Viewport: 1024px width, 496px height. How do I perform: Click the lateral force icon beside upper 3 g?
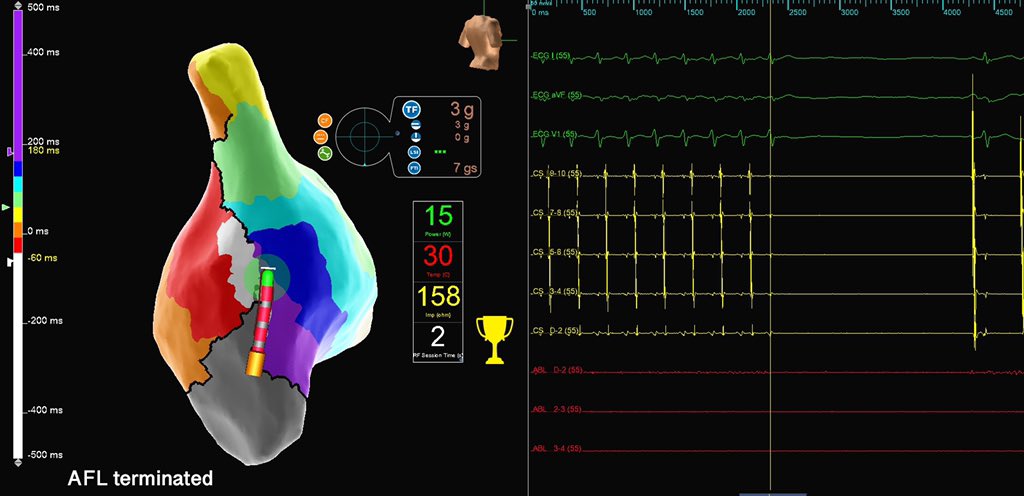(x=414, y=124)
